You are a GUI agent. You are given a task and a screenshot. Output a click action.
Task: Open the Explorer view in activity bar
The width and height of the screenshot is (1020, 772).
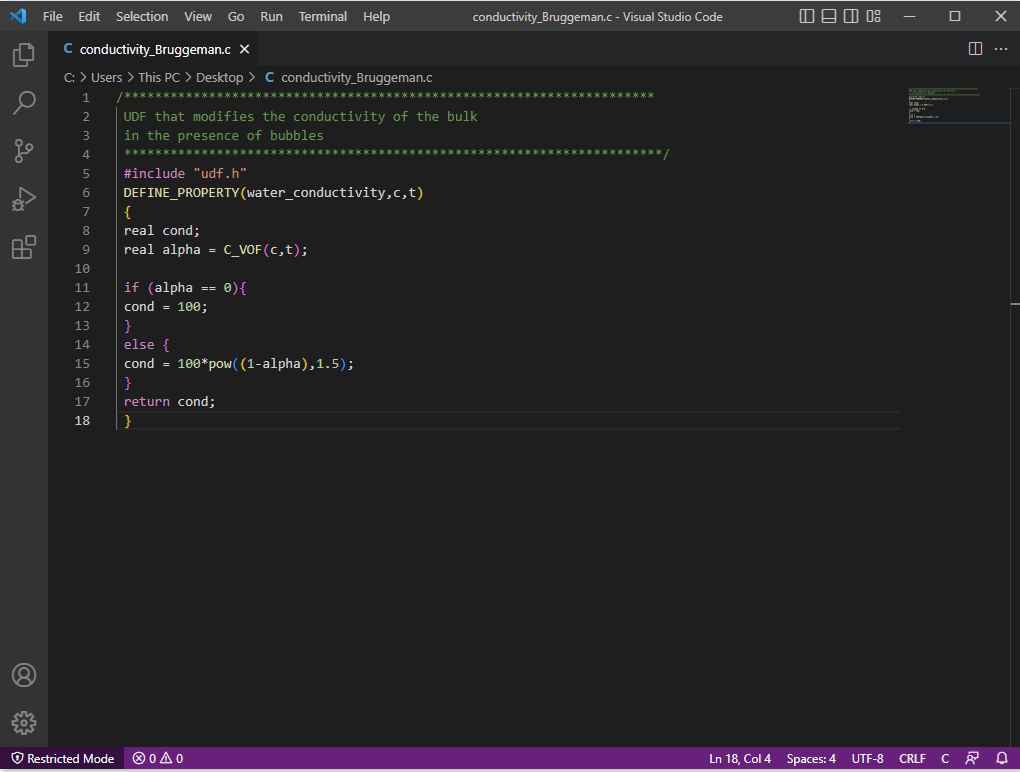(x=24, y=56)
